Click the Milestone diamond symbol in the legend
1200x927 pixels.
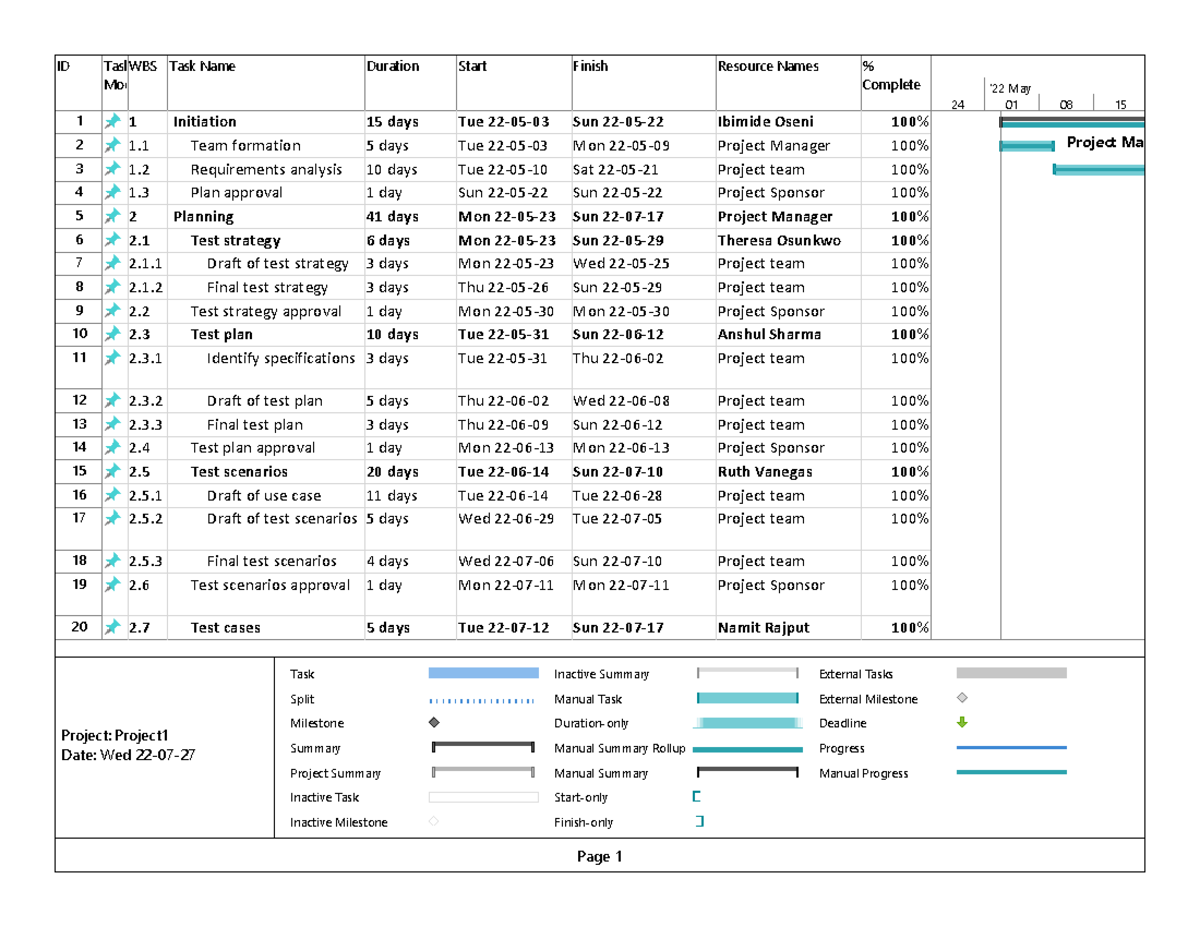pos(433,723)
